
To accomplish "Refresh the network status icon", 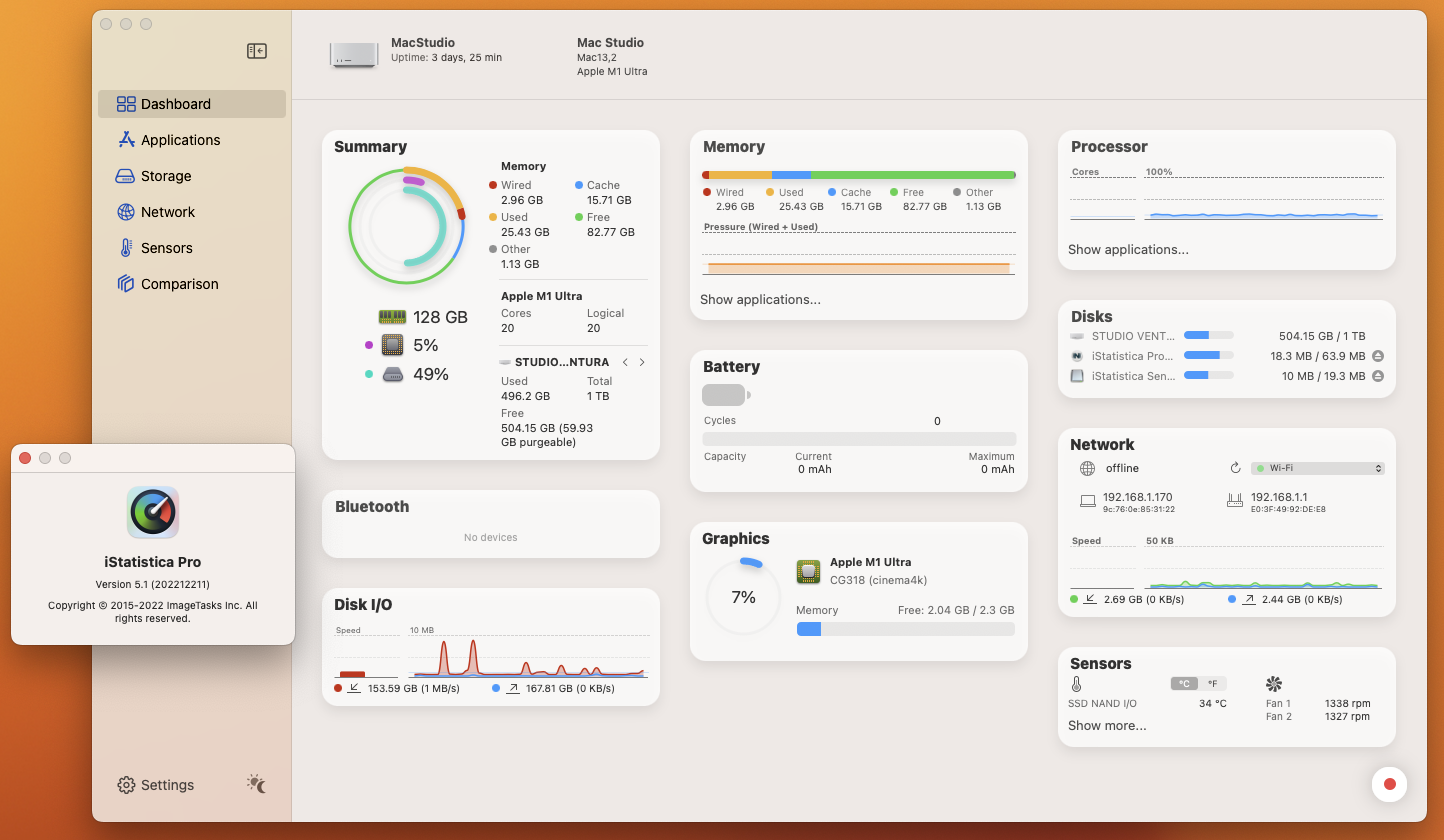I will point(1235,468).
